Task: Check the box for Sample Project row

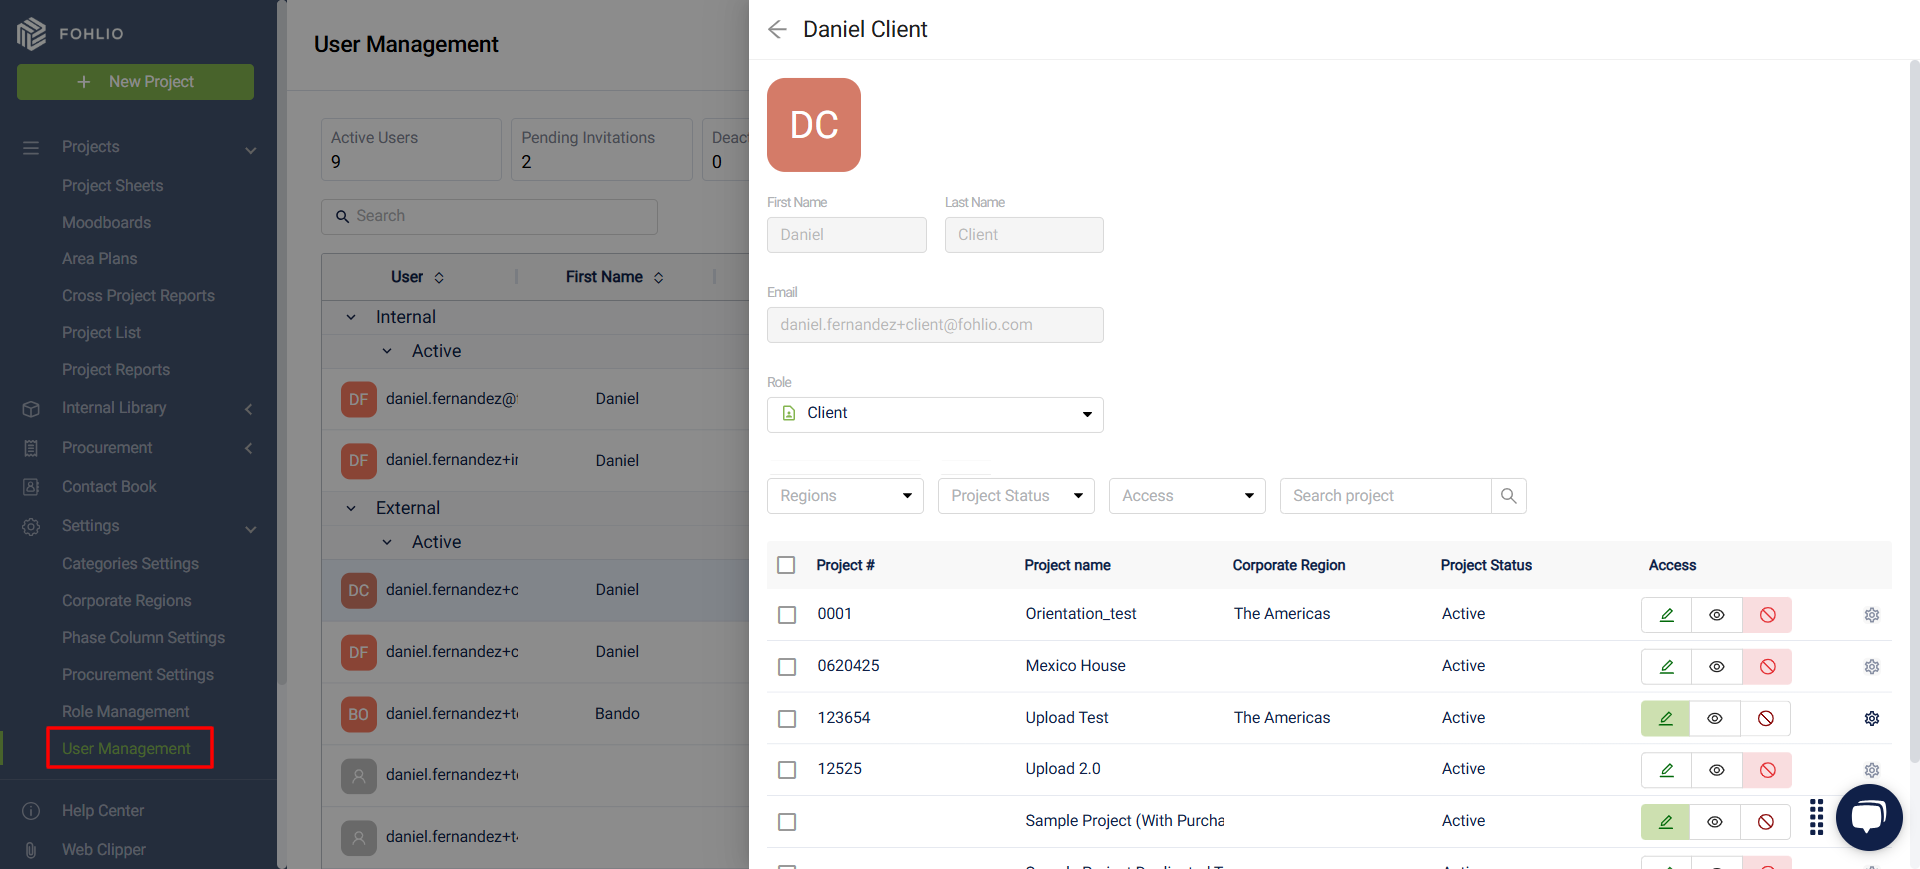Action: pos(787,822)
